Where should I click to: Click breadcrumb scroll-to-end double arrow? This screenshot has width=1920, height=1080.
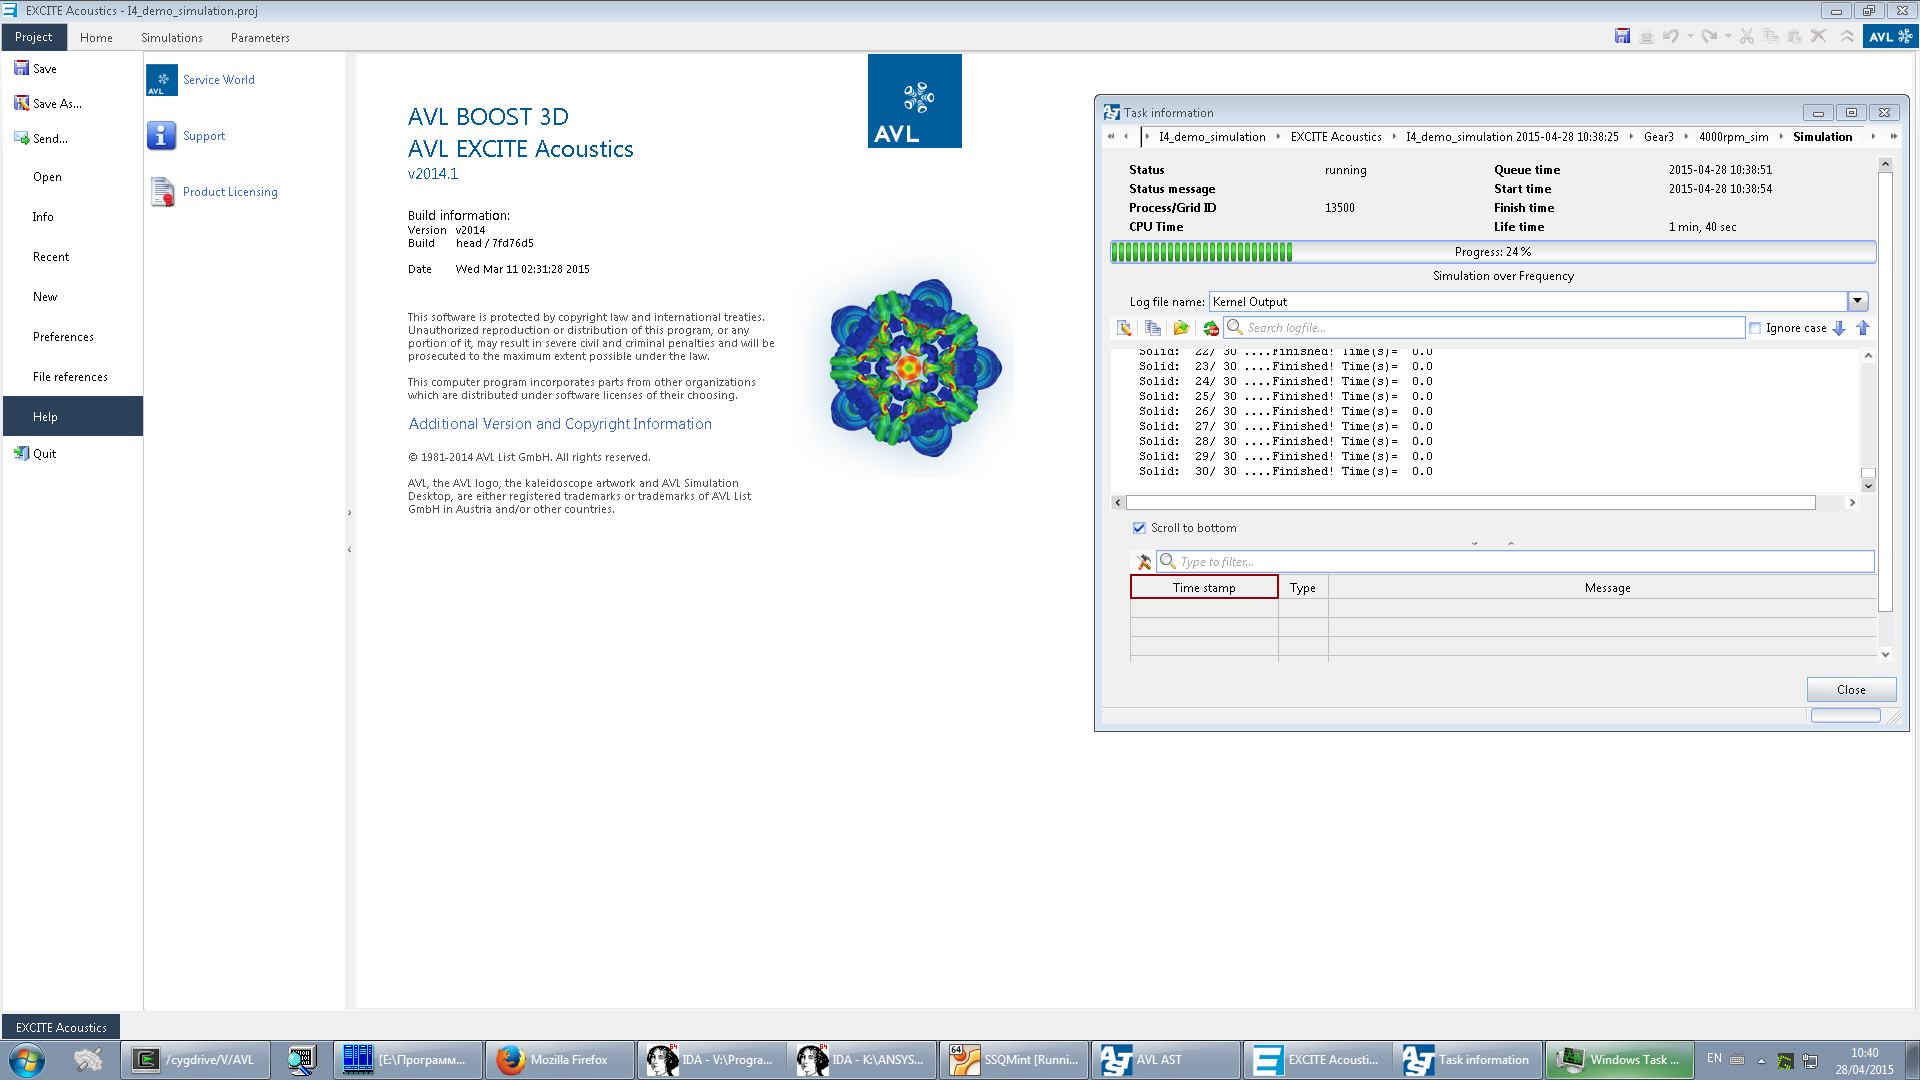pos(1893,137)
